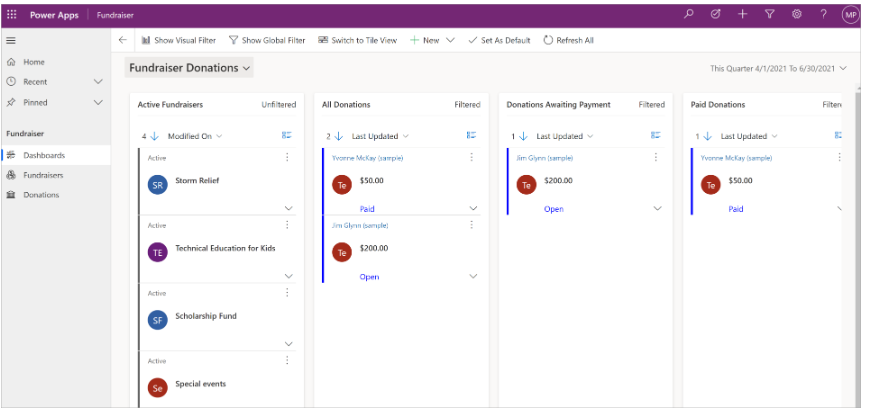
Task: Open the New button dropdown arrow
Action: (x=450, y=41)
